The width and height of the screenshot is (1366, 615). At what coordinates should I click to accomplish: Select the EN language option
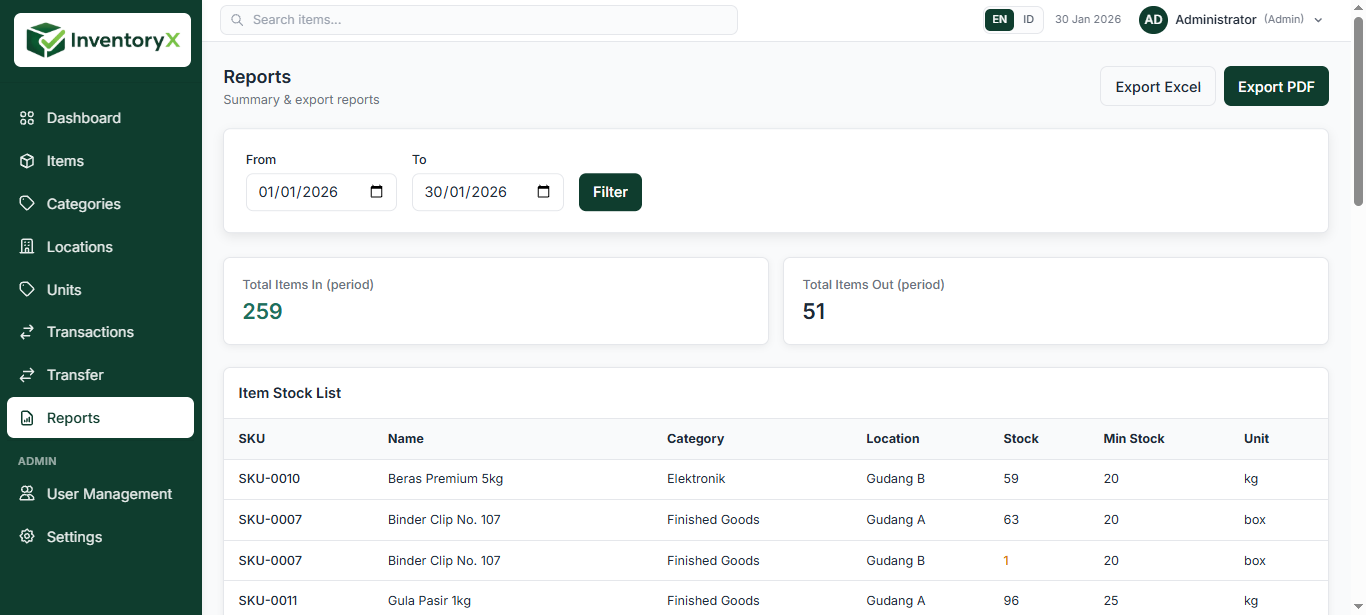[999, 20]
